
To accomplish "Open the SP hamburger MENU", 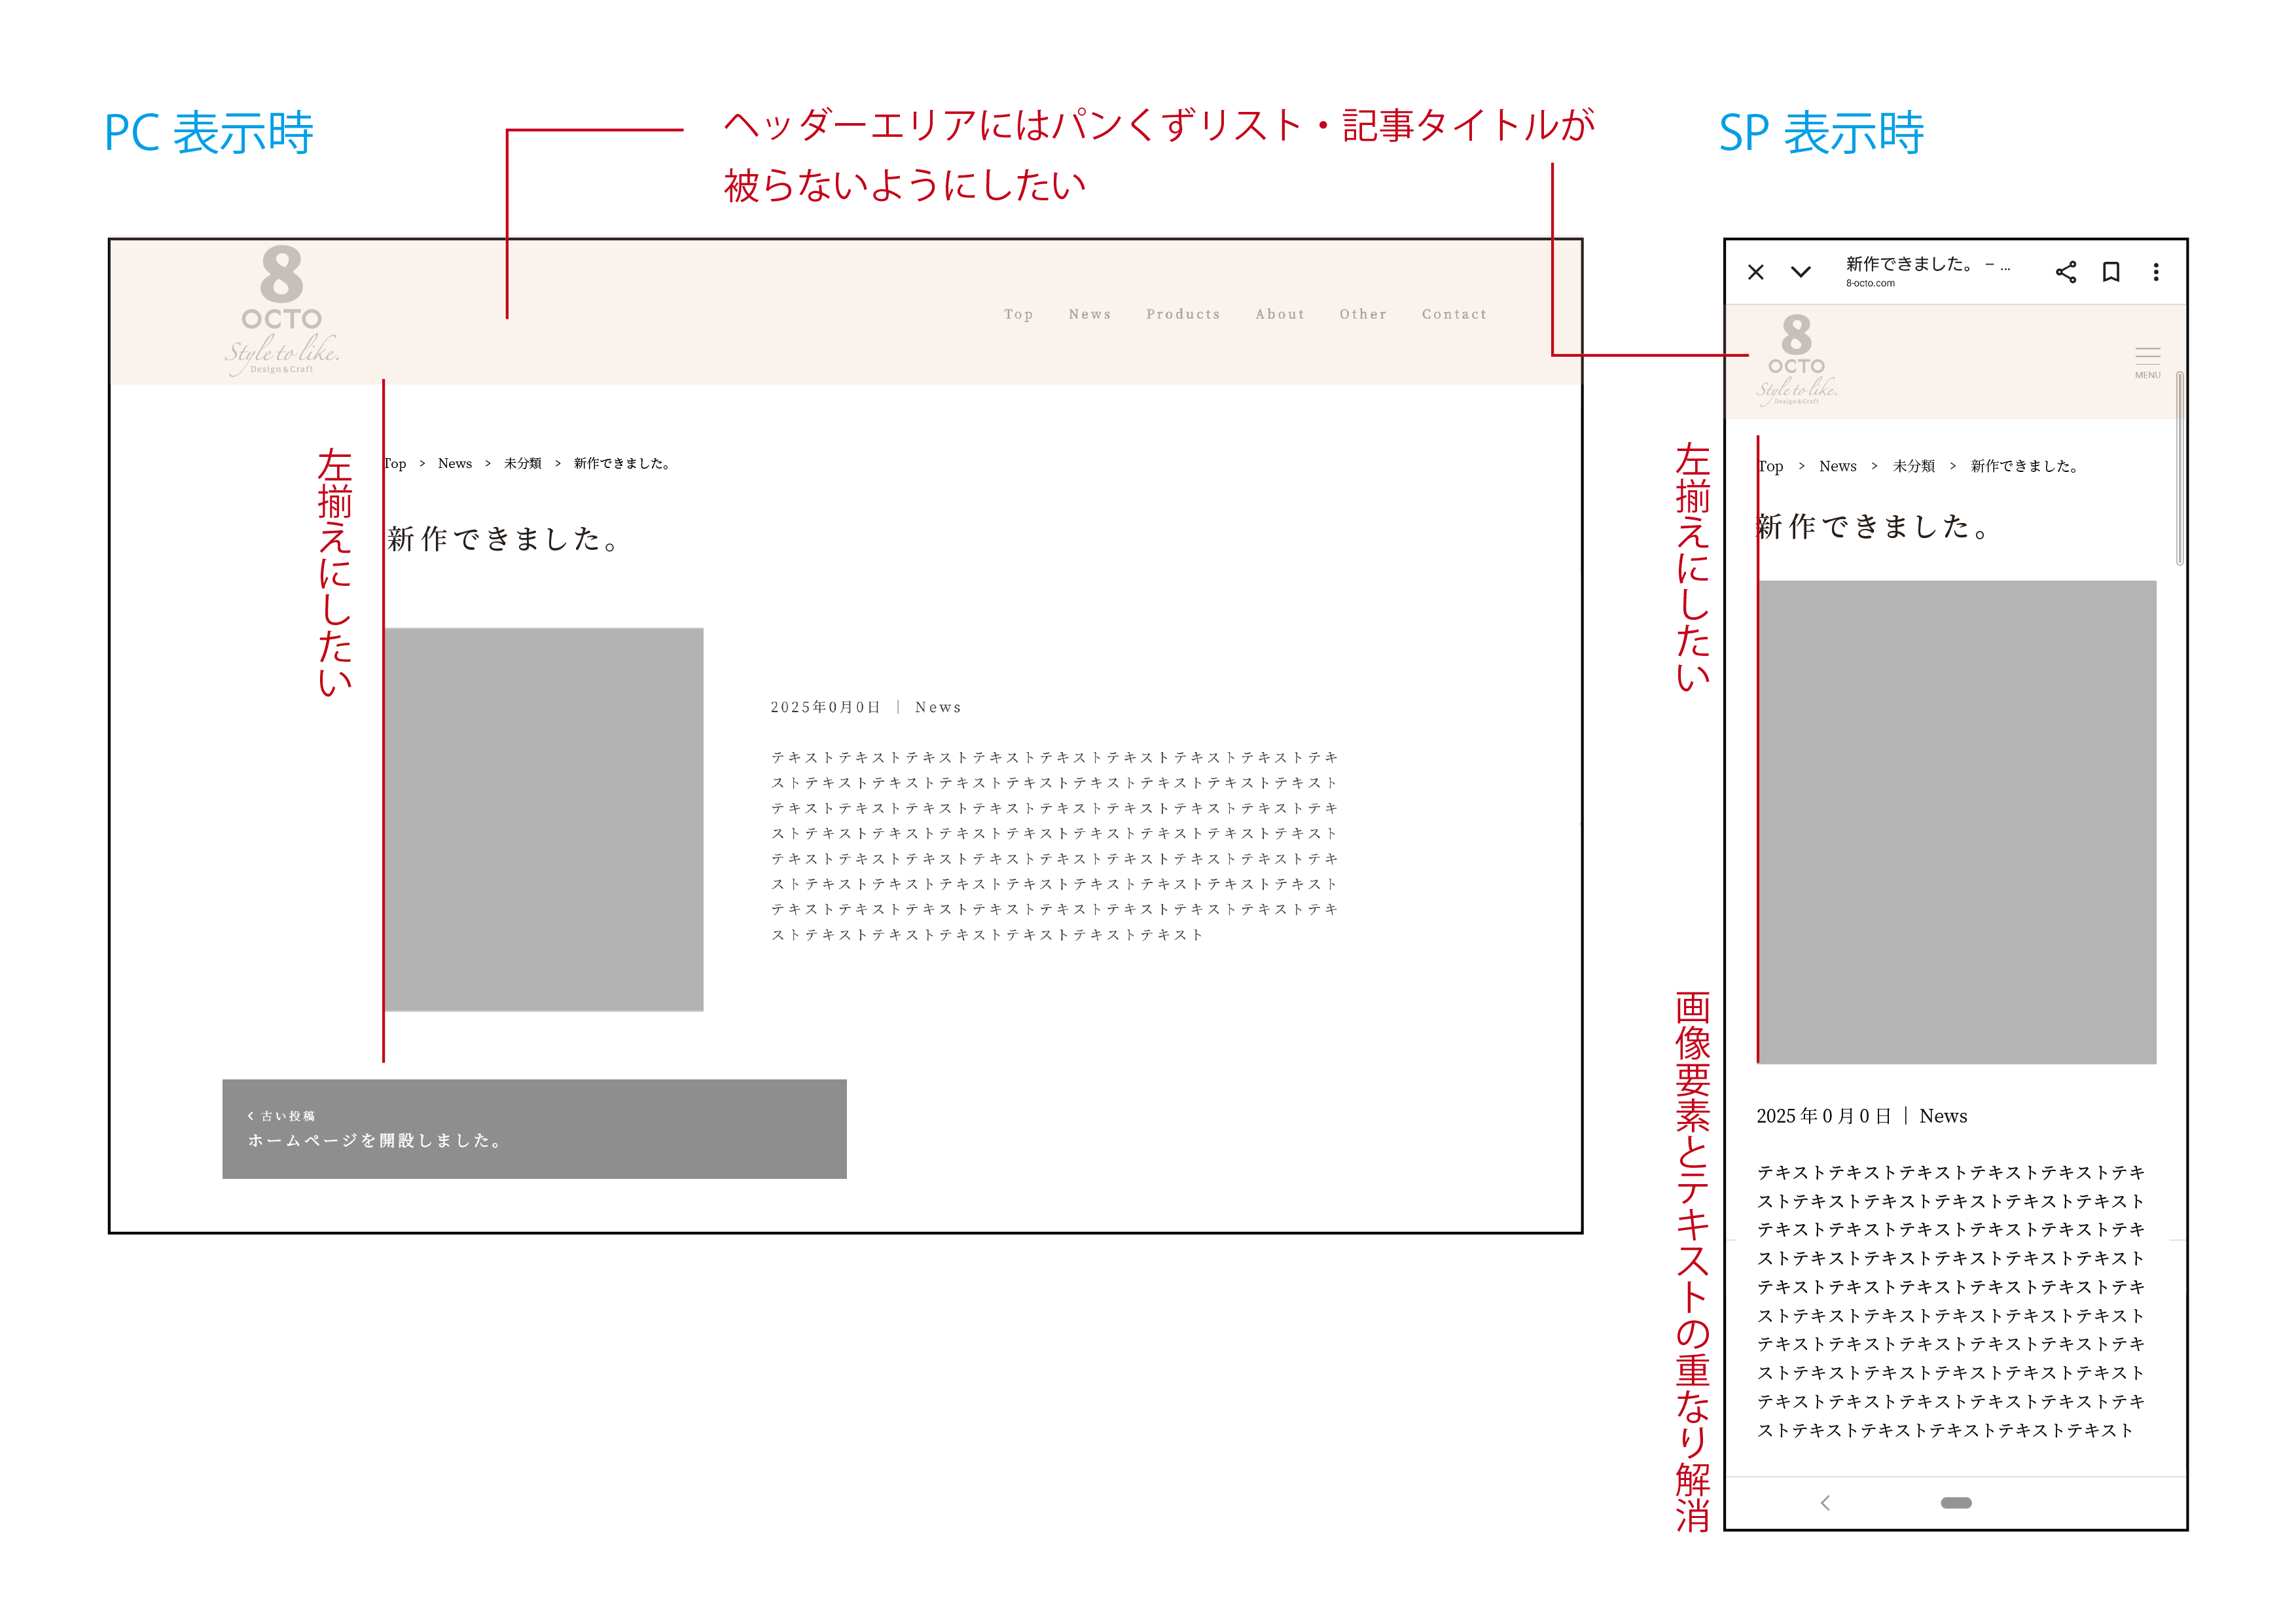I will point(2148,362).
